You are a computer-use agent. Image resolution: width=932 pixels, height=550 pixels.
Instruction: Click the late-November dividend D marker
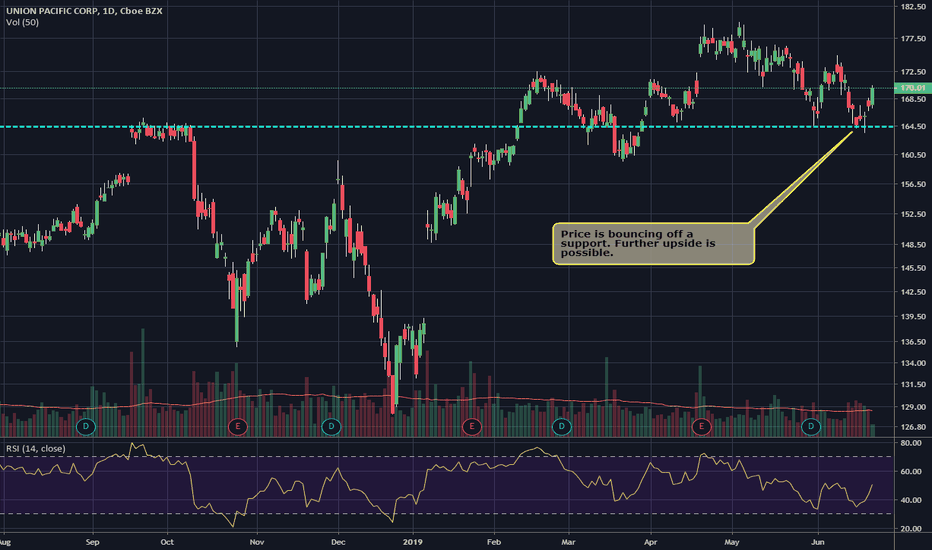point(331,426)
